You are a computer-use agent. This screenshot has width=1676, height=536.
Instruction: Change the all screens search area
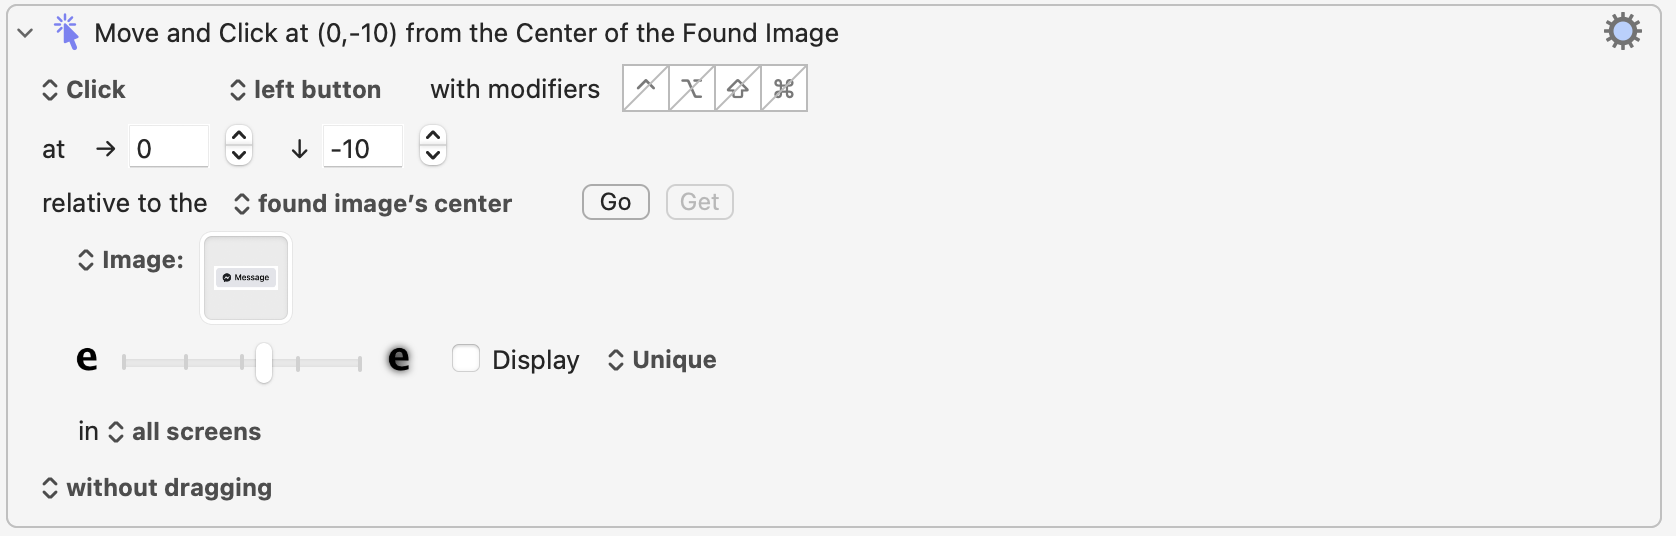[x=184, y=432]
